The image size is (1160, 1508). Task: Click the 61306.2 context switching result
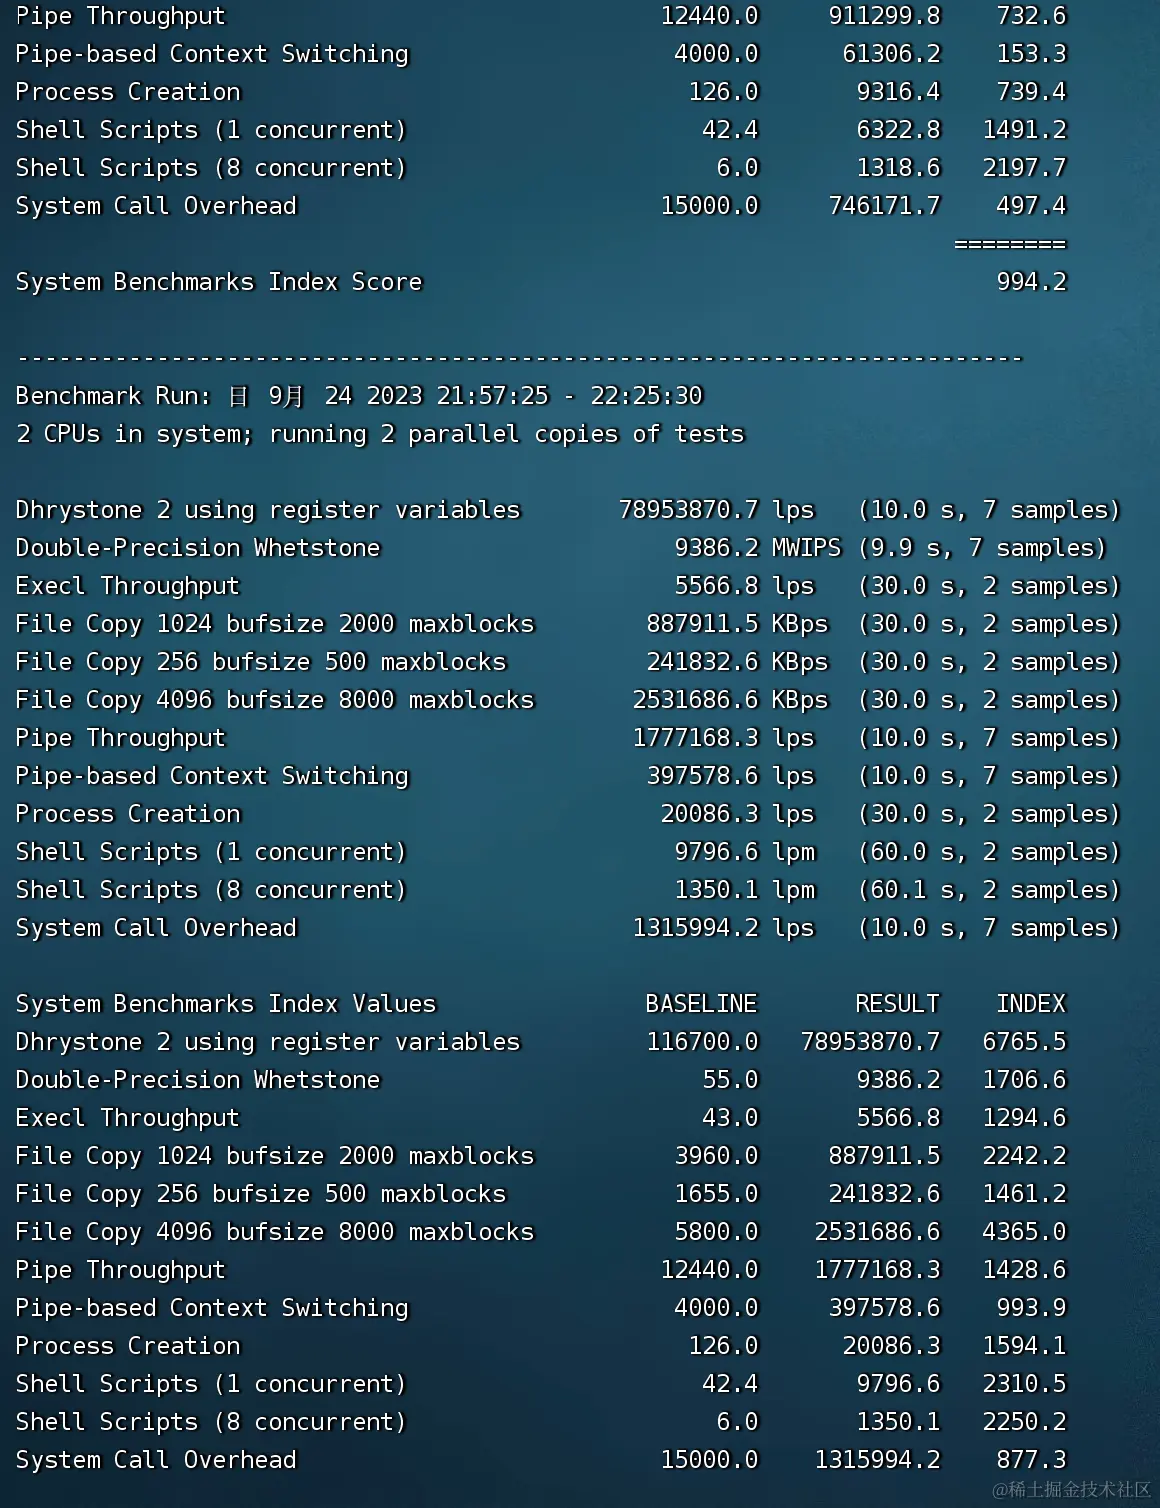(891, 54)
